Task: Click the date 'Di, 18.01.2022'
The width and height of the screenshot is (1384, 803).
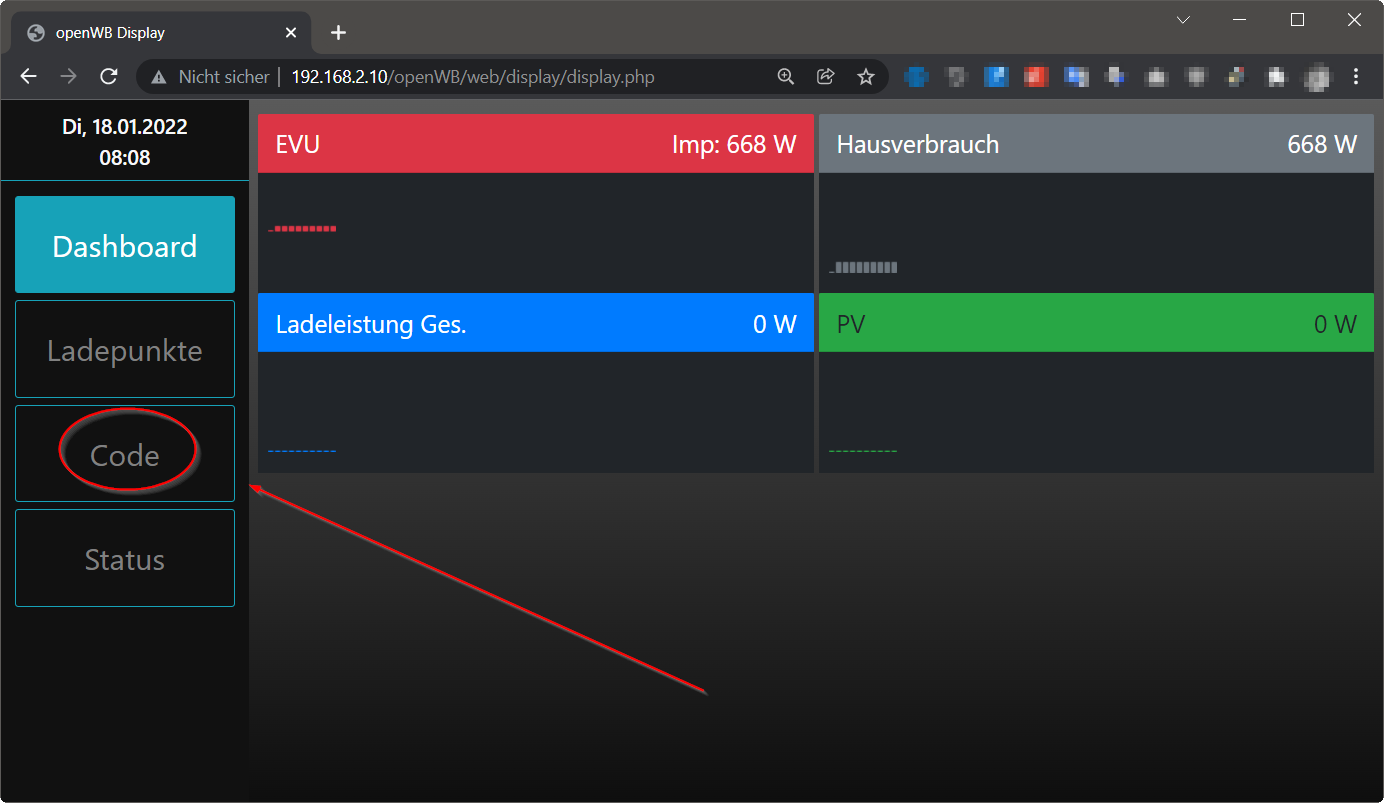Action: 125,127
